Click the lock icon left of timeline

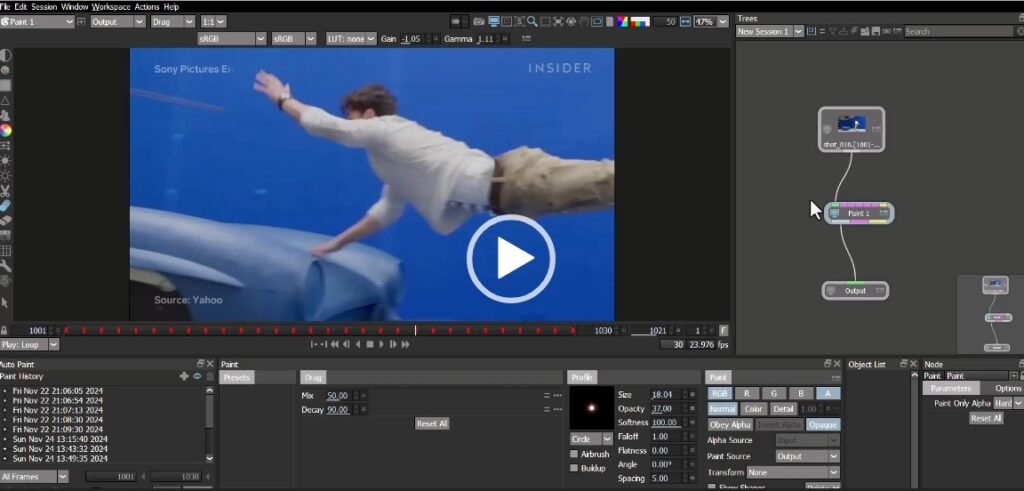[x=5, y=330]
